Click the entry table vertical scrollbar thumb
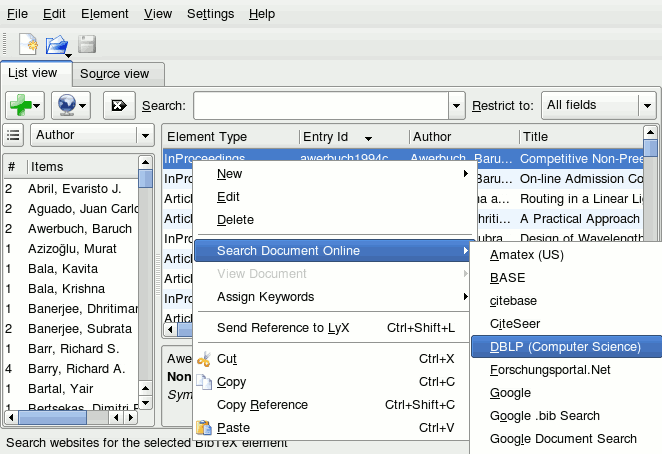 651,148
